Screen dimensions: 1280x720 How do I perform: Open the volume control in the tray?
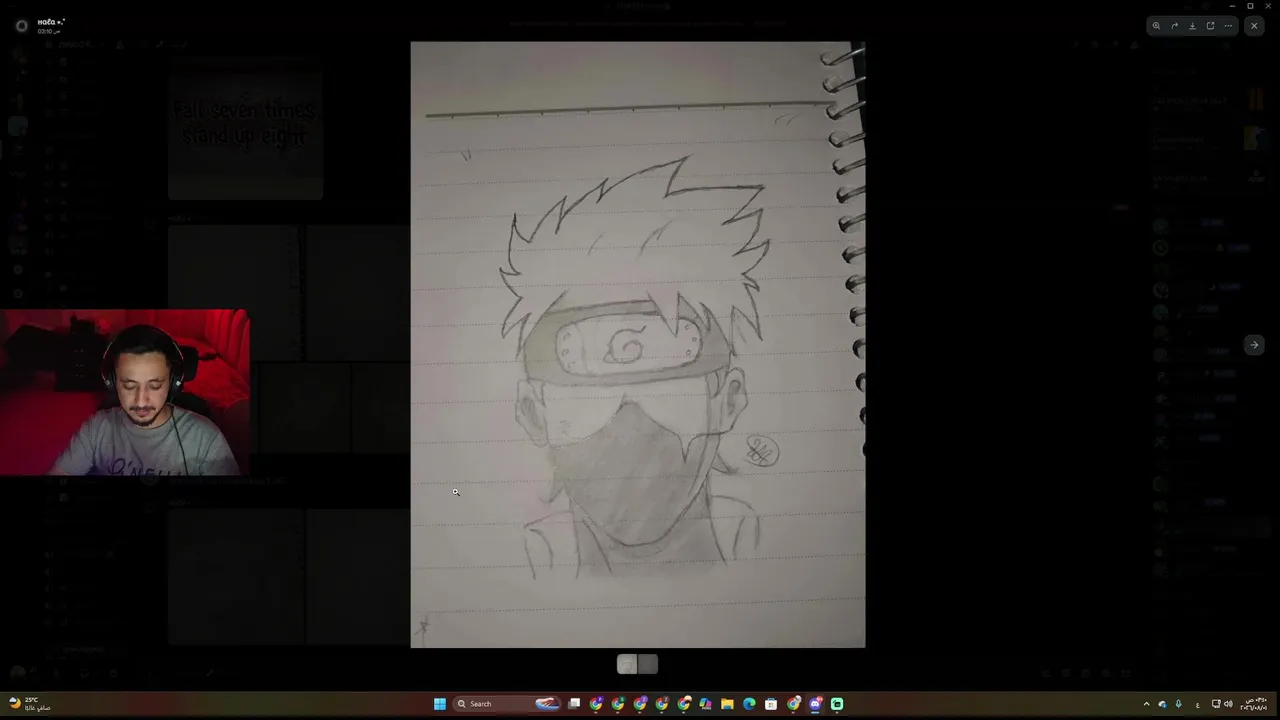pyautogui.click(x=1228, y=704)
